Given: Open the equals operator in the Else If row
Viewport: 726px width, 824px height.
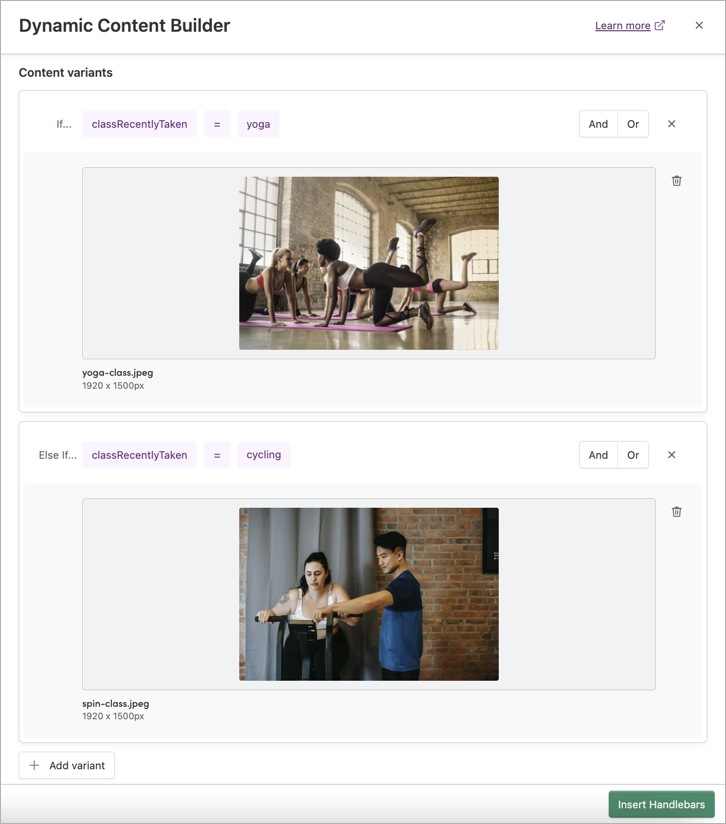Looking at the screenshot, I should tap(217, 455).
